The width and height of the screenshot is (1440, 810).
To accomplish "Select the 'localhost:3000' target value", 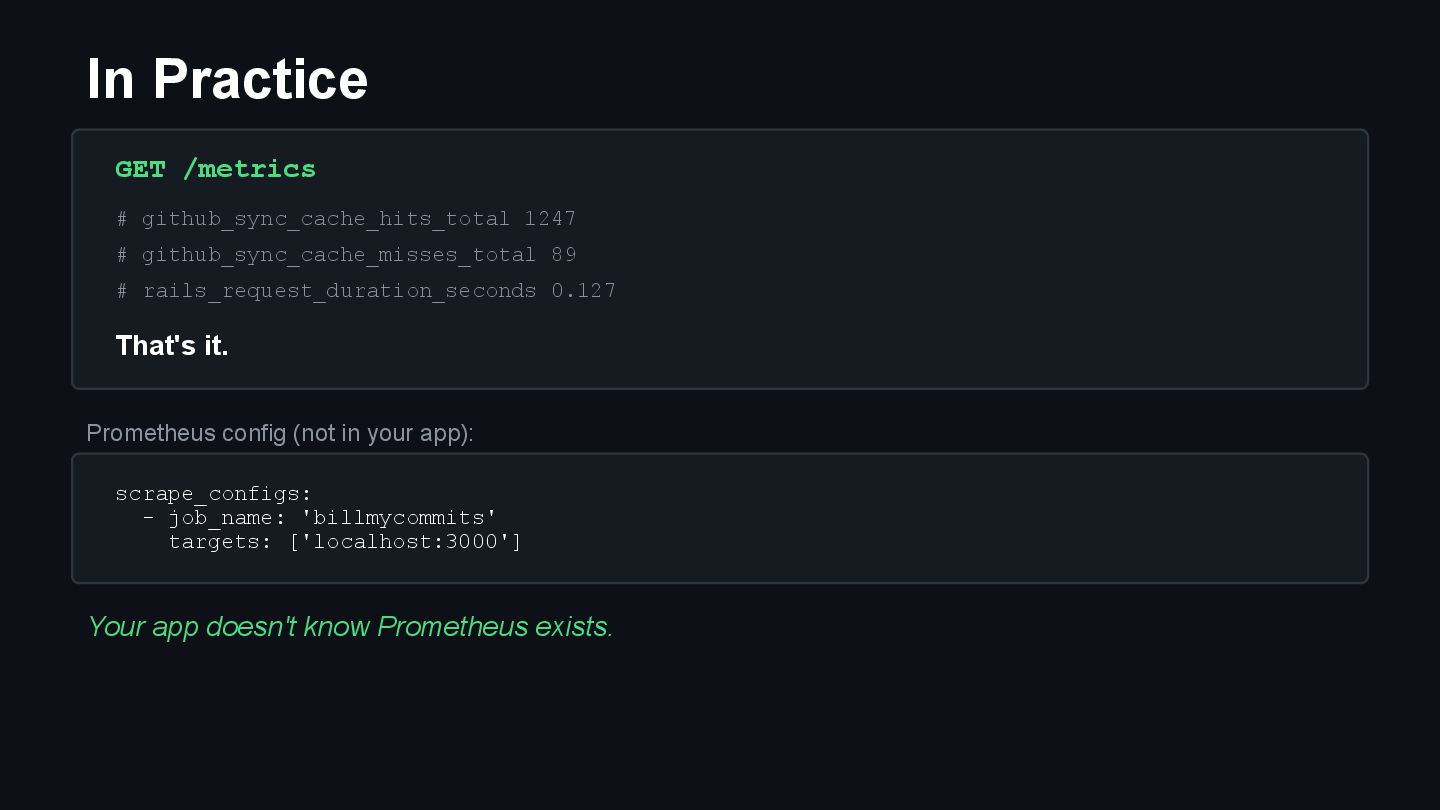I will [x=405, y=542].
